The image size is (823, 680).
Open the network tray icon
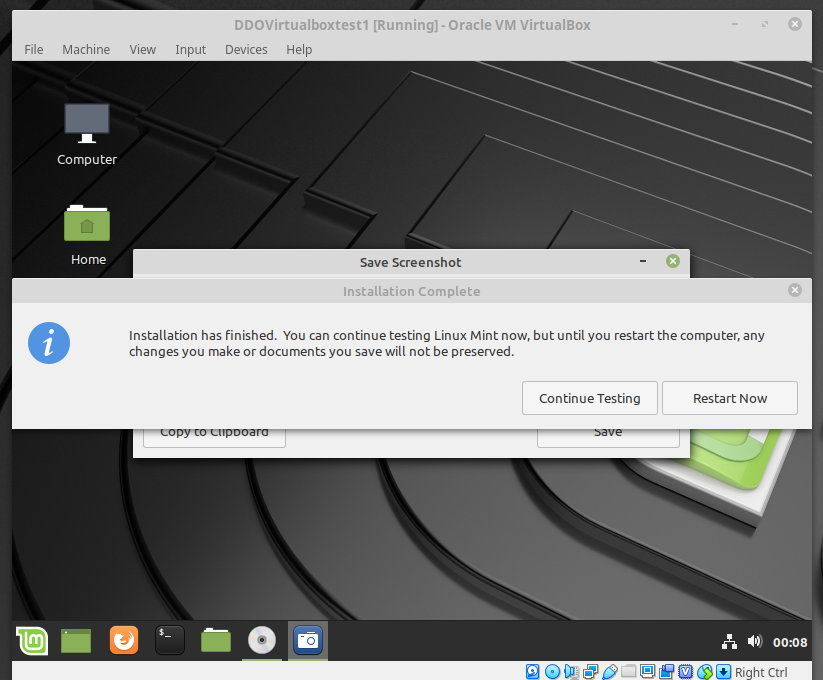tap(729, 642)
